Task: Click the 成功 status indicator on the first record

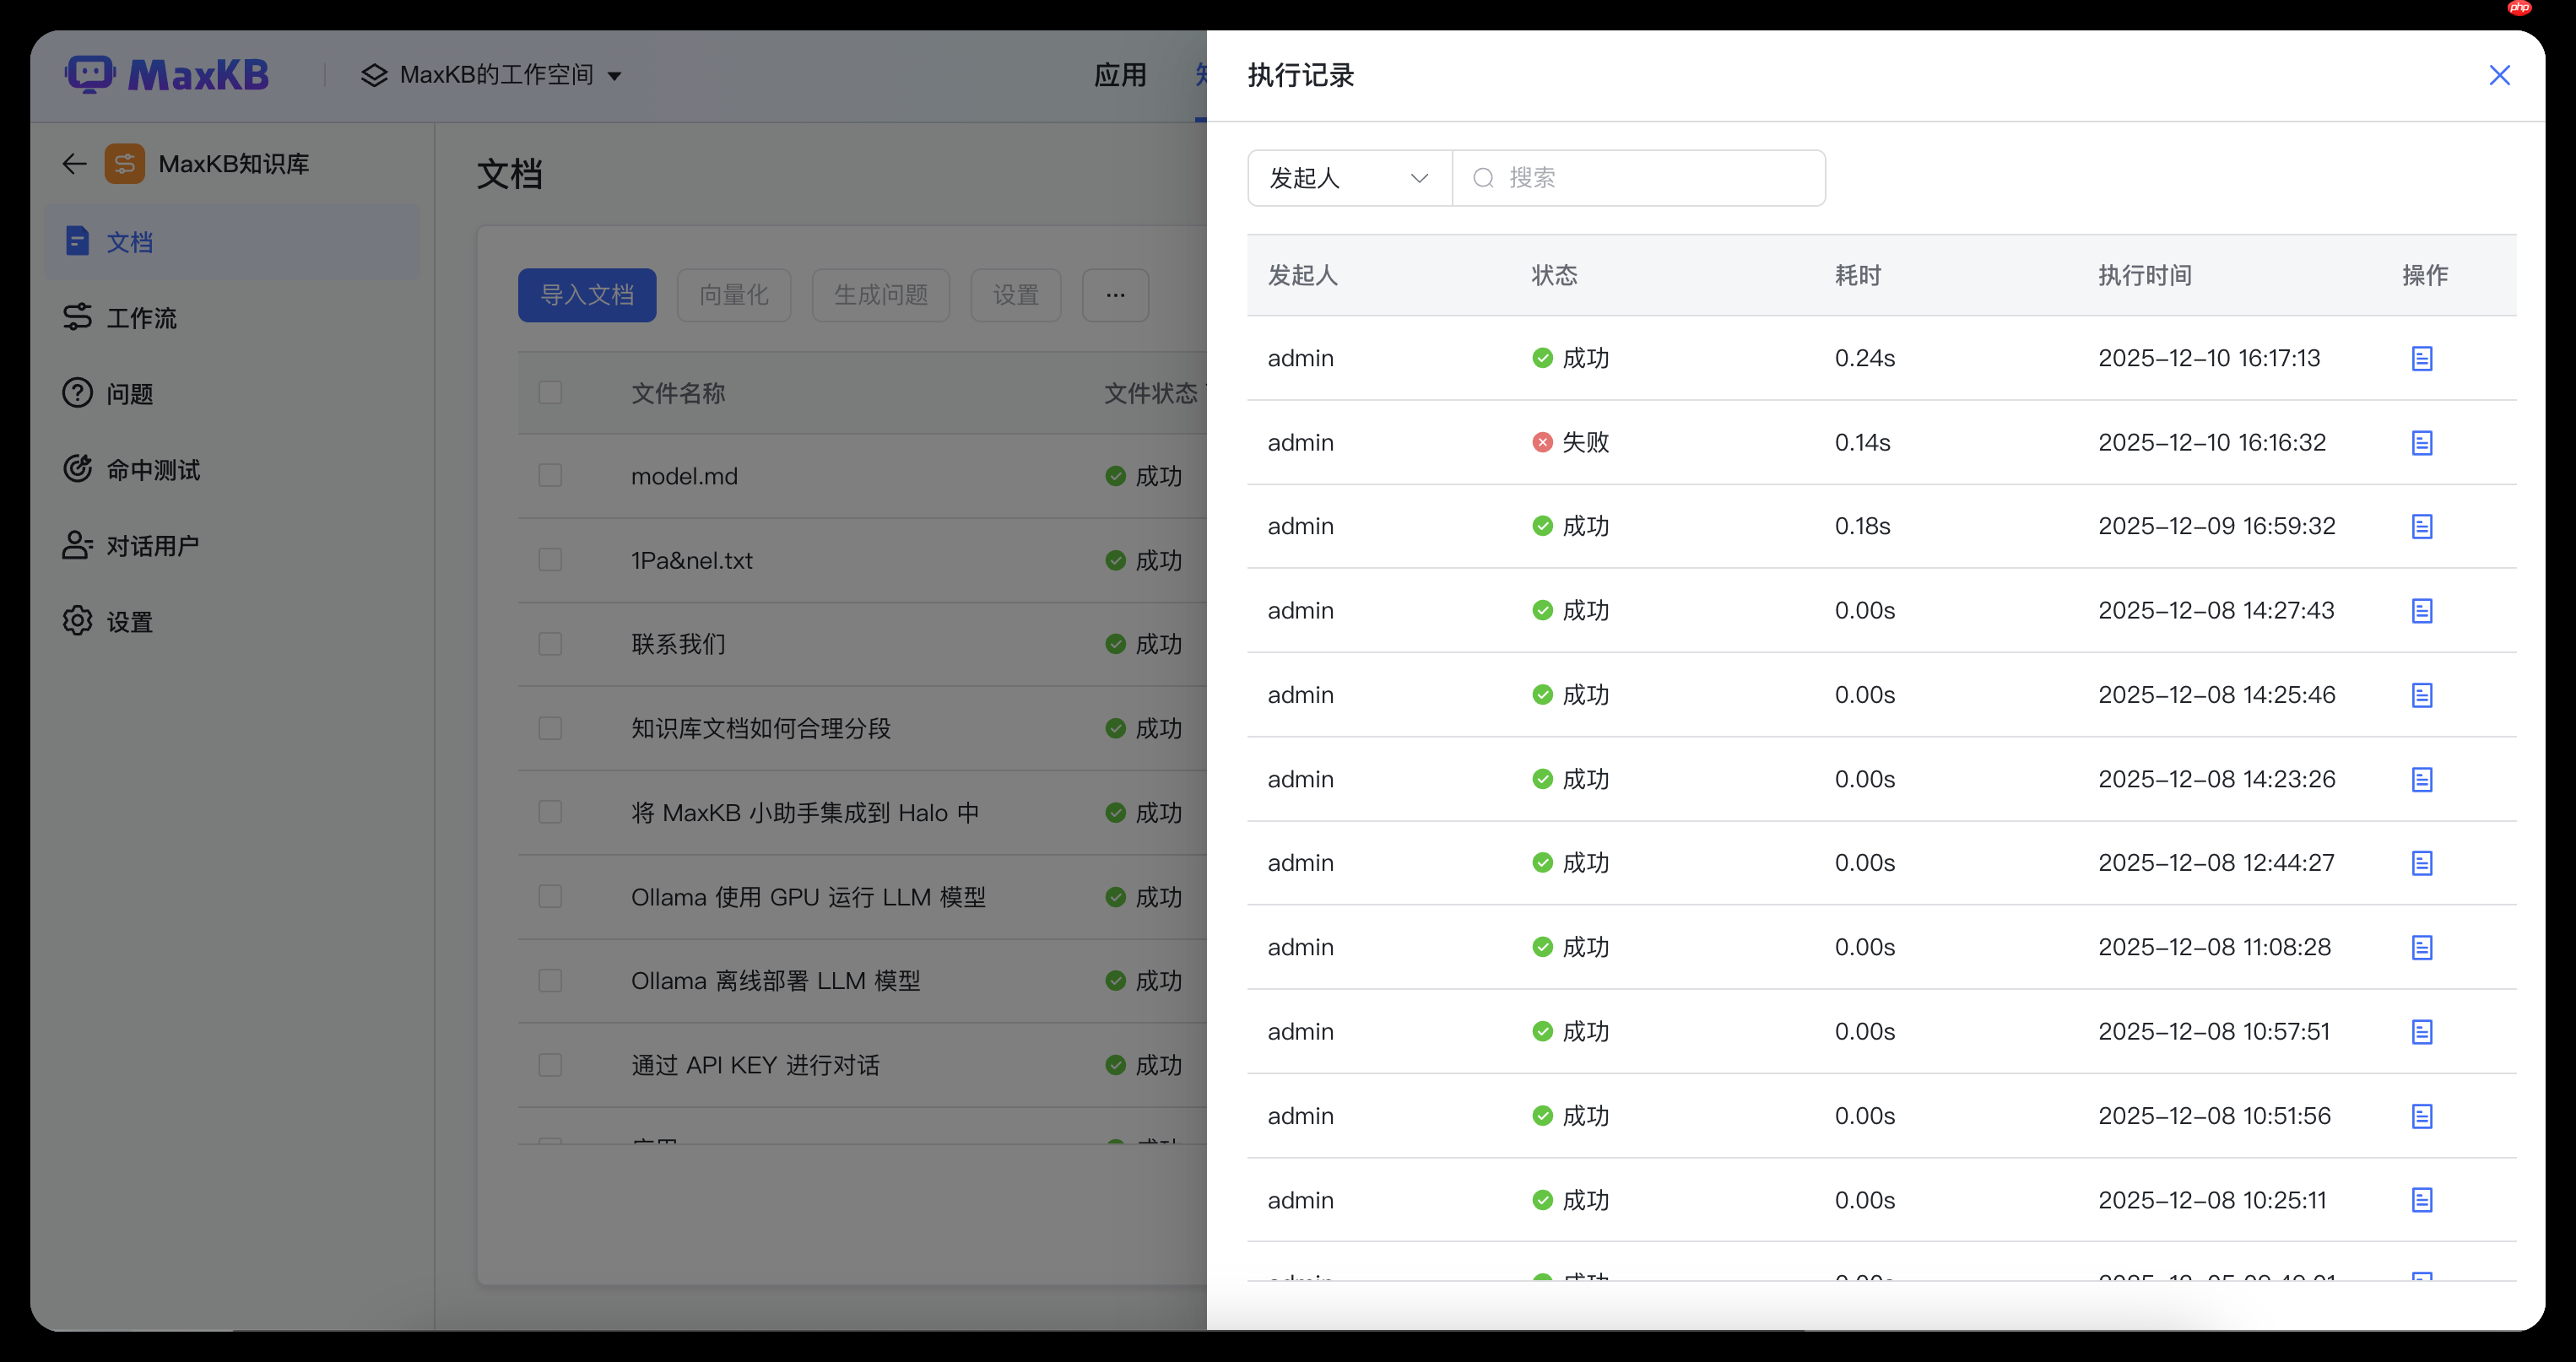Action: 1570,358
